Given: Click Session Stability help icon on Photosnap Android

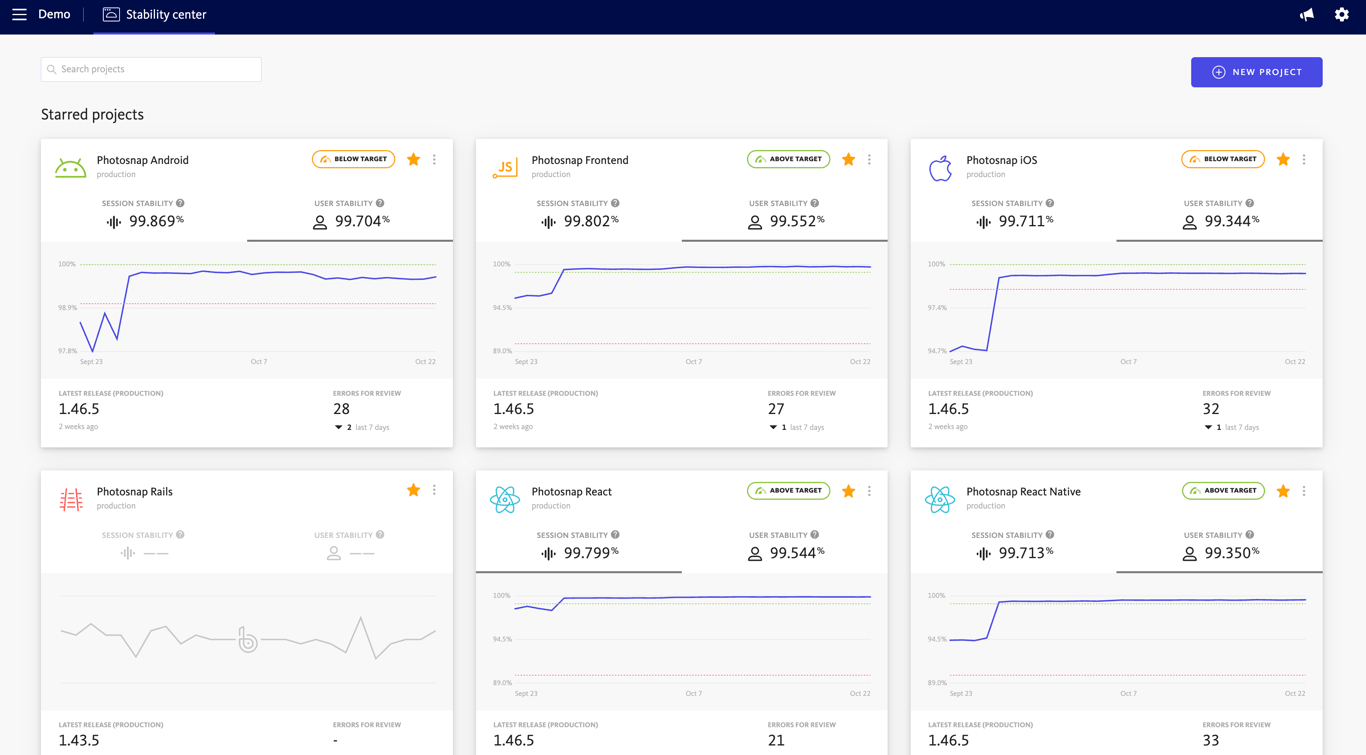Looking at the screenshot, I should click(180, 203).
